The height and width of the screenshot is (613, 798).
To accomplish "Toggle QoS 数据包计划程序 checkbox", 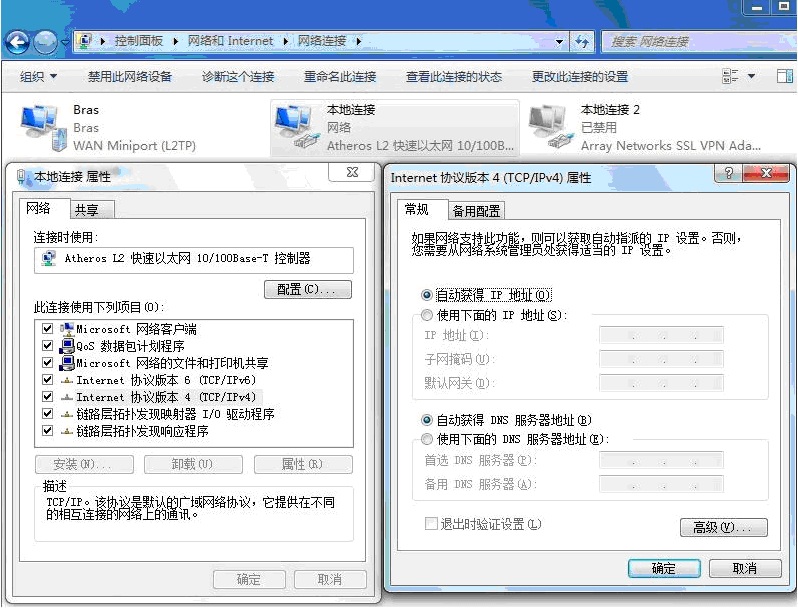I will 47,346.
